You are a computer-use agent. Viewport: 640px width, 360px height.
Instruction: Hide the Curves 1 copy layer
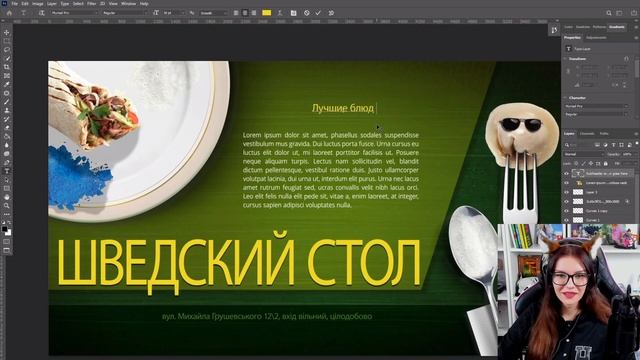click(566, 211)
